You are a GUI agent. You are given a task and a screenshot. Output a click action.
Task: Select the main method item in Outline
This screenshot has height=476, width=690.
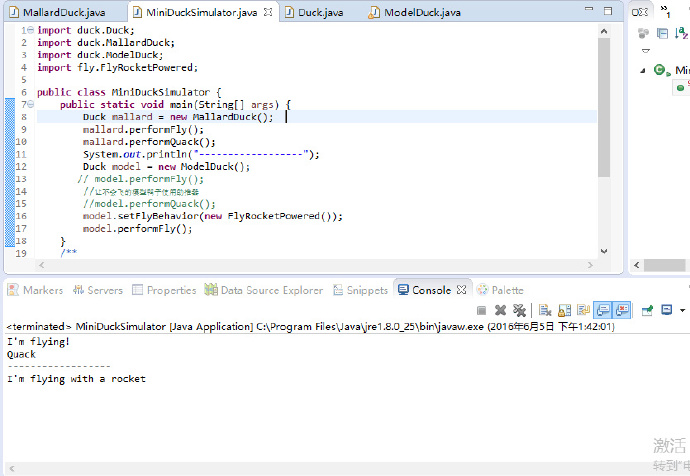[x=682, y=88]
